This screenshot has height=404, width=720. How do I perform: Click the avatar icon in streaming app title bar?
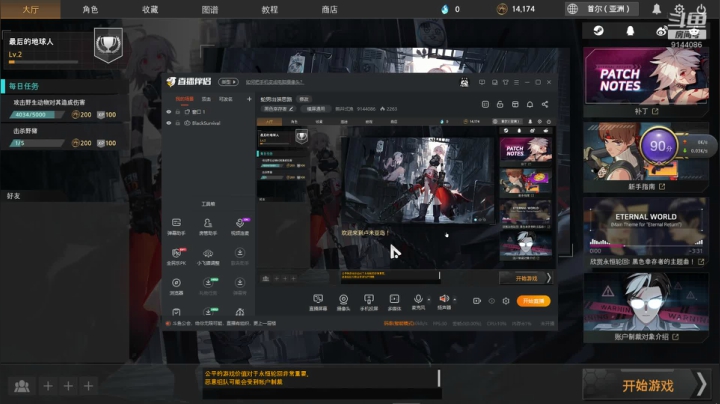point(464,82)
